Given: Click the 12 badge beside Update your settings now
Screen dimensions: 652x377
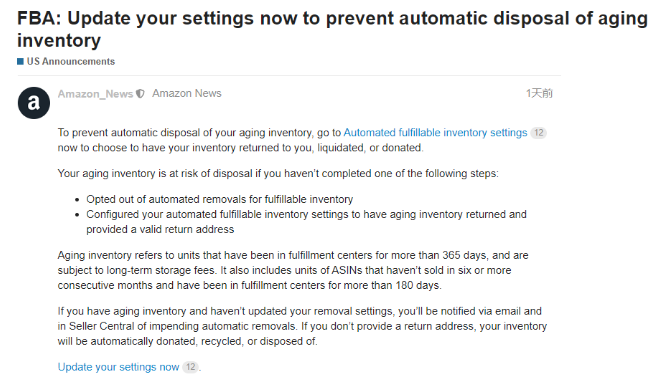Looking at the screenshot, I should click(x=190, y=367).
